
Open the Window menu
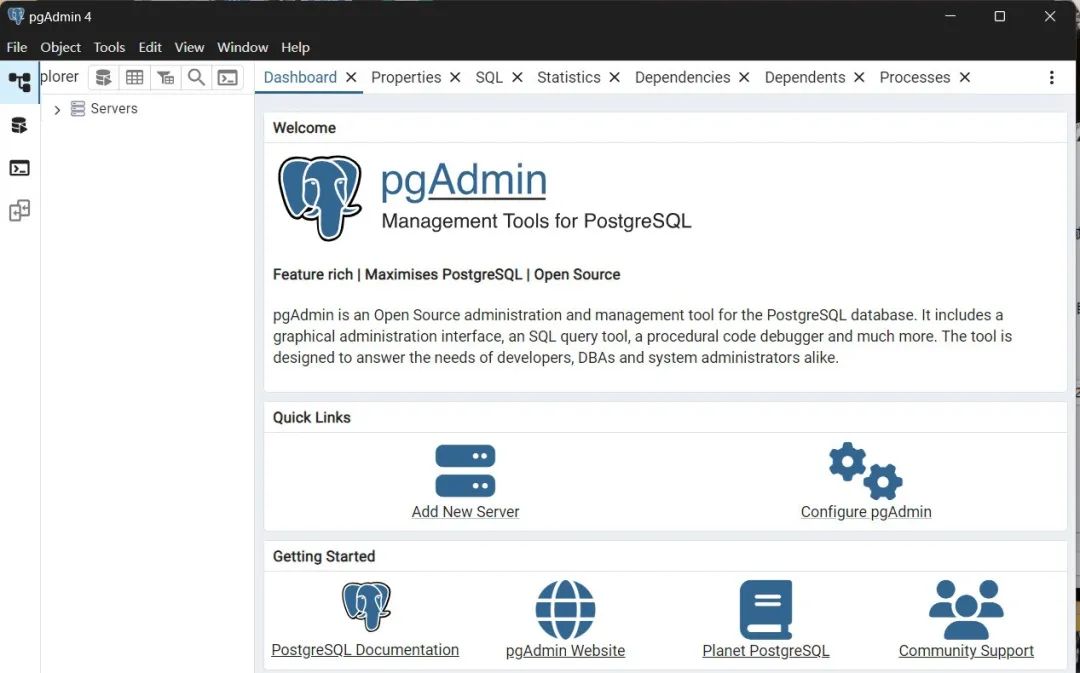(242, 48)
